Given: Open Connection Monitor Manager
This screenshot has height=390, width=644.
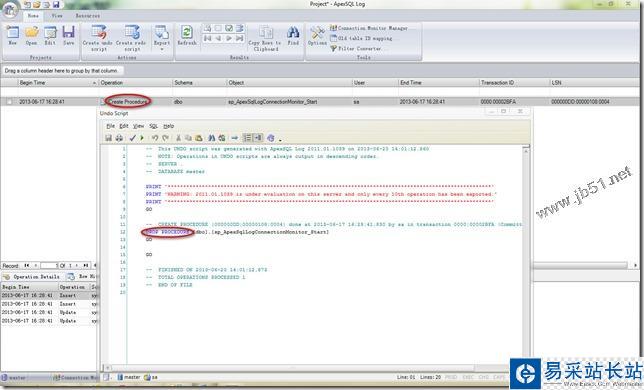Looking at the screenshot, I should [369, 28].
